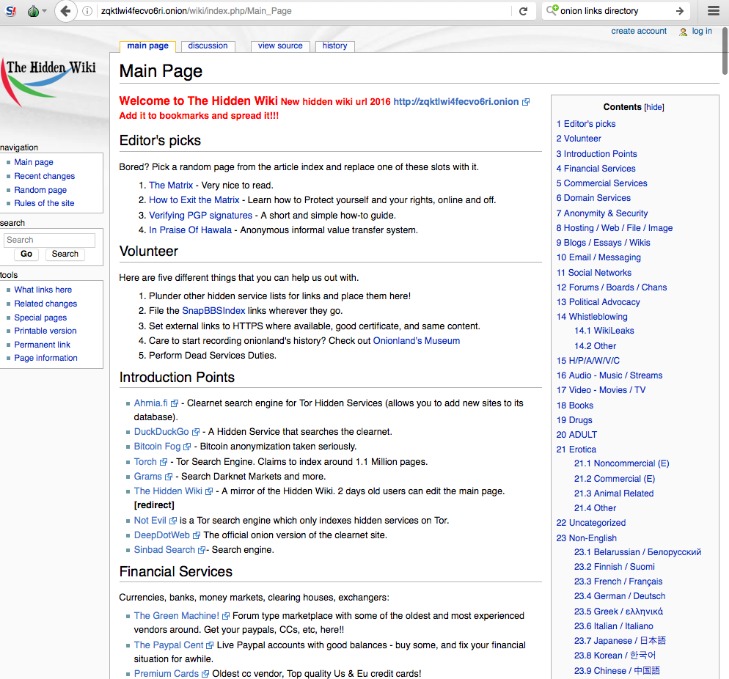Click external link icon next to Premium Cards
The image size is (729, 679).
coord(205,674)
